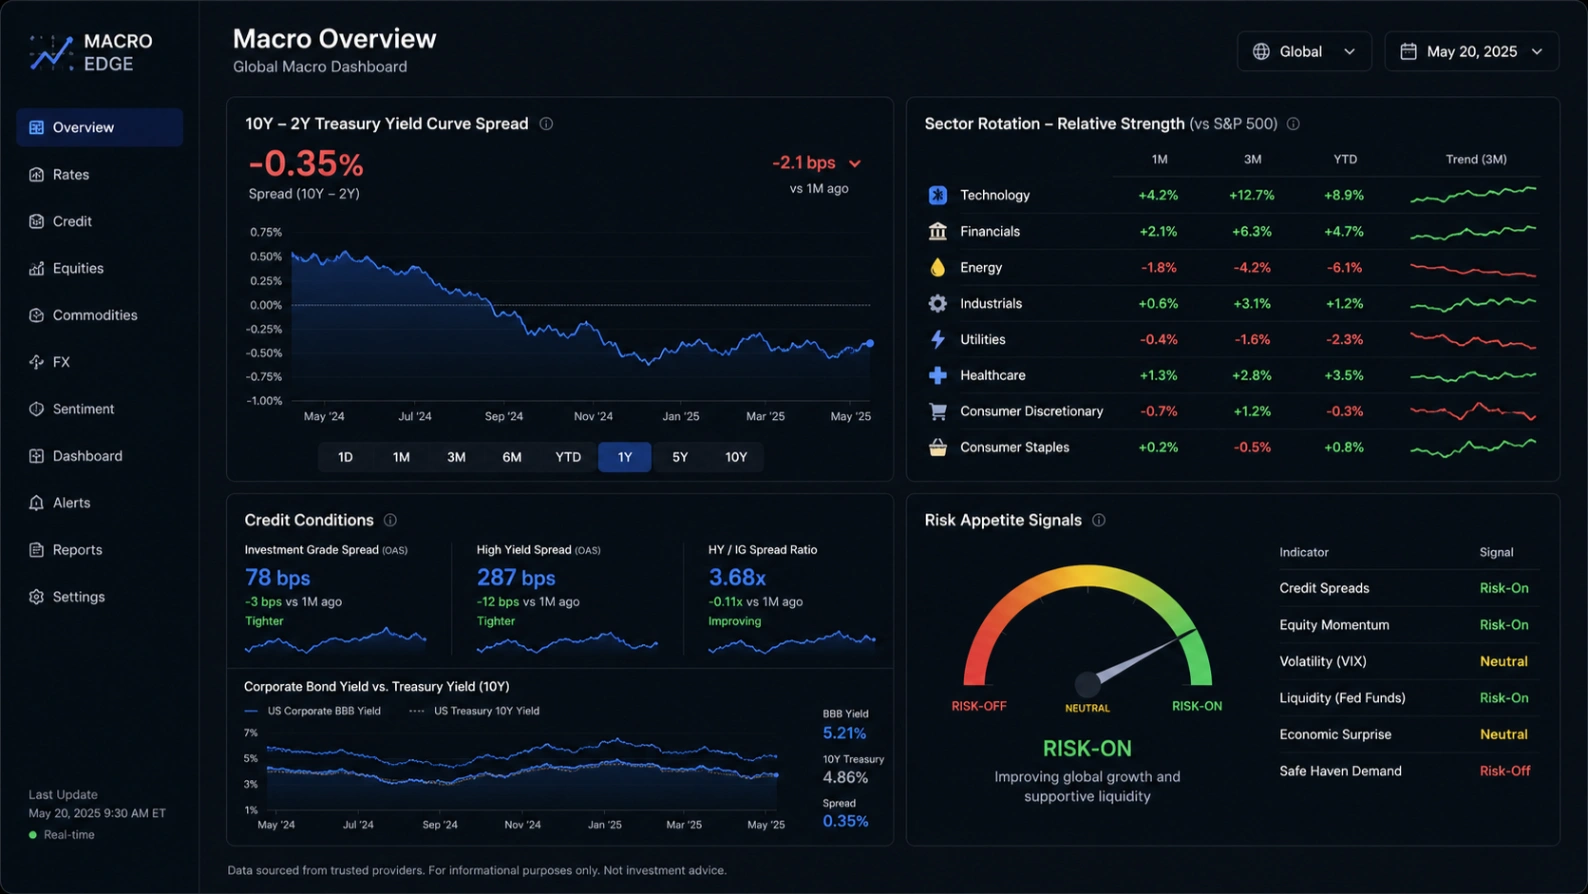Image resolution: width=1588 pixels, height=894 pixels.
Task: Click the Settings gear icon
Action: [36, 597]
